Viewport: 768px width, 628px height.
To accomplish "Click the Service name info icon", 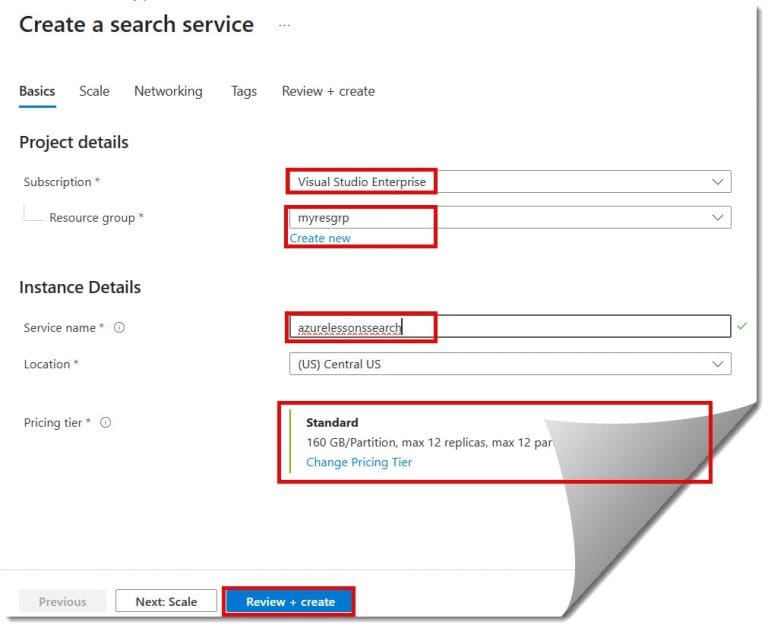I will pyautogui.click(x=119, y=327).
